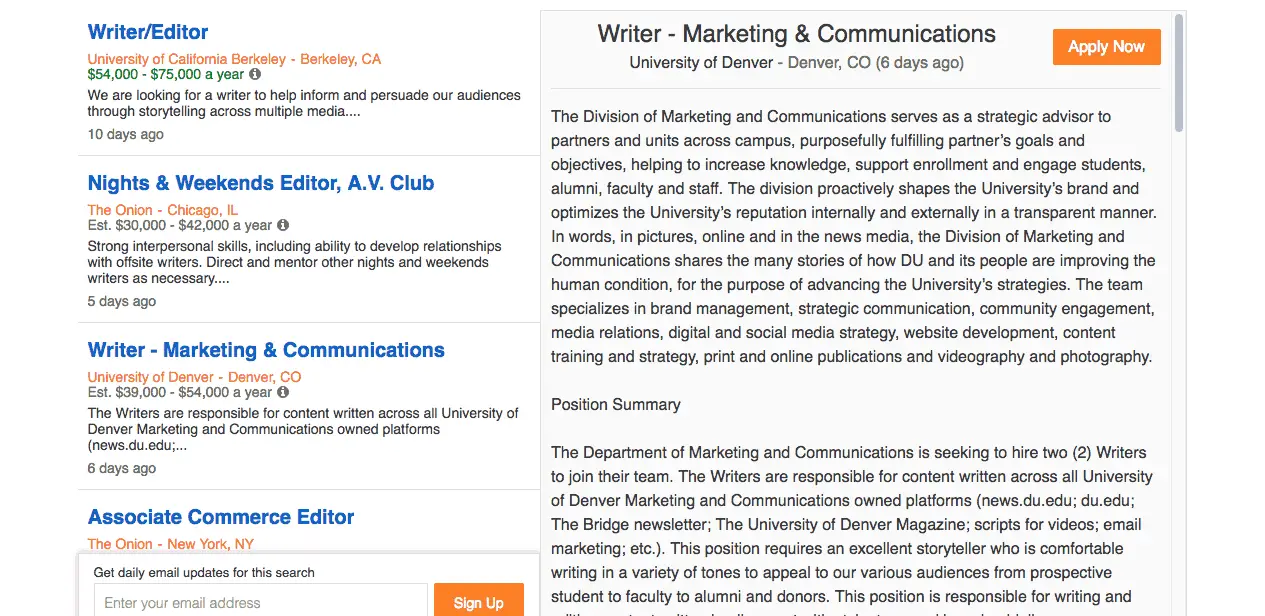Select Writer - Marketing & Communications listing title
Screen dimensions: 1265x616
[x=266, y=350]
